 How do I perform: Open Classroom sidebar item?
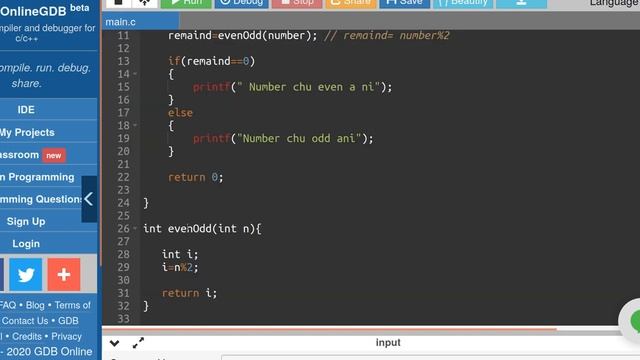coord(20,155)
